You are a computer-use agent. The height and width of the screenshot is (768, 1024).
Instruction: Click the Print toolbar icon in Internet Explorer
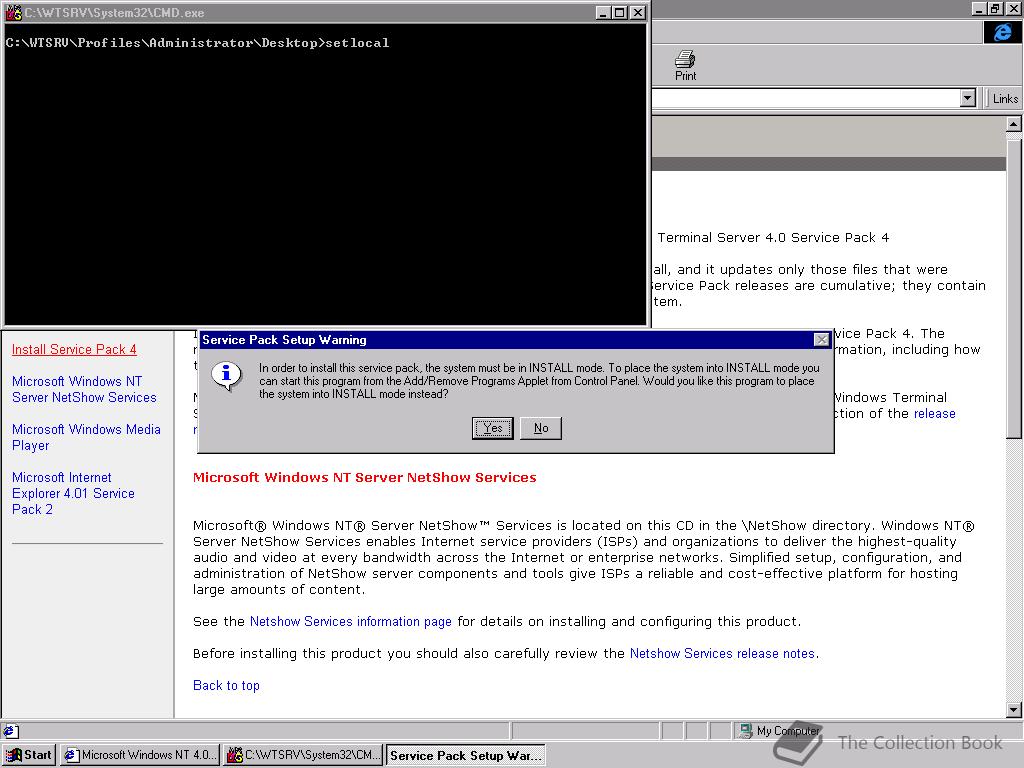(685, 65)
